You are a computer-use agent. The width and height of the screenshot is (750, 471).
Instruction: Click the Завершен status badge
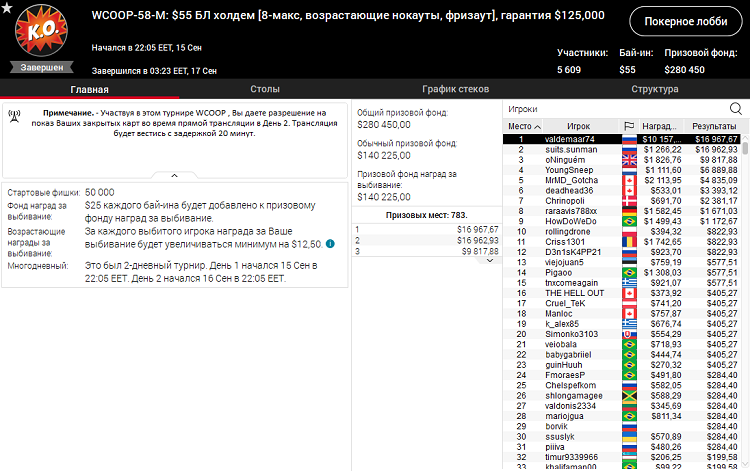point(42,67)
